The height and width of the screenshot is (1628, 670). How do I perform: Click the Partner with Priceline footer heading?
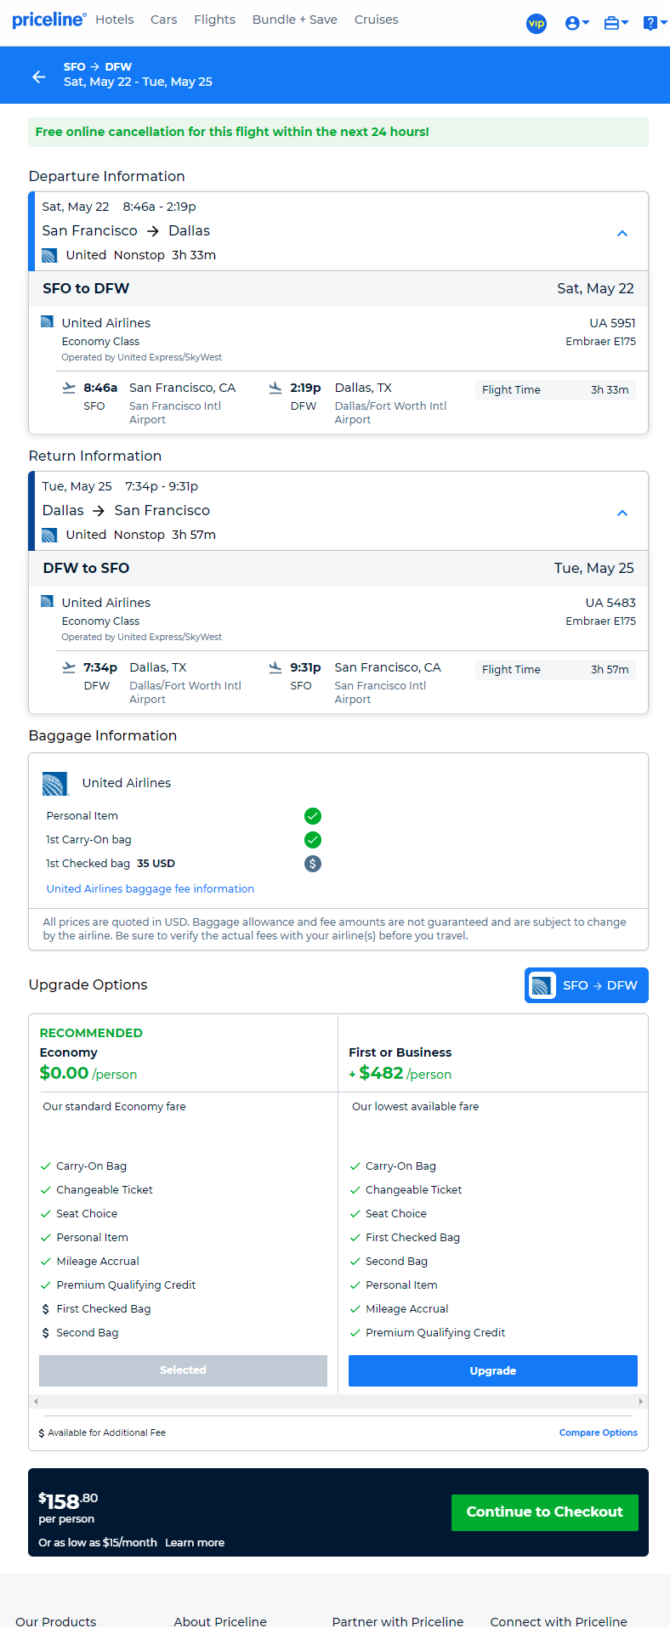(398, 1621)
